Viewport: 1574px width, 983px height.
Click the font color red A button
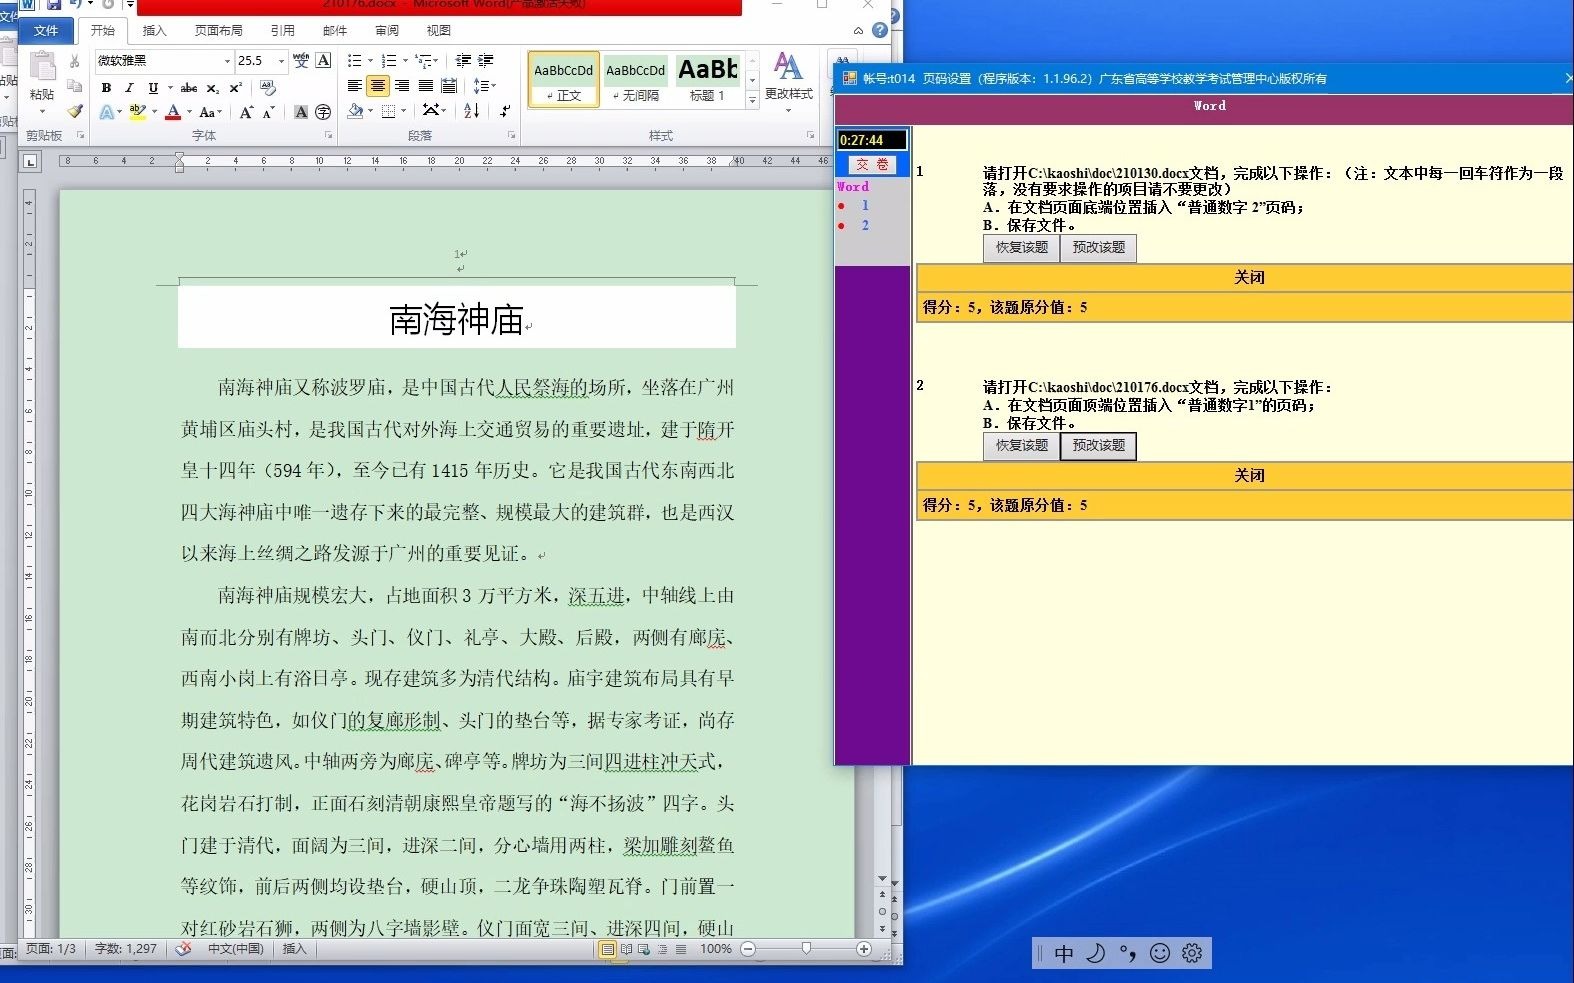(x=174, y=112)
